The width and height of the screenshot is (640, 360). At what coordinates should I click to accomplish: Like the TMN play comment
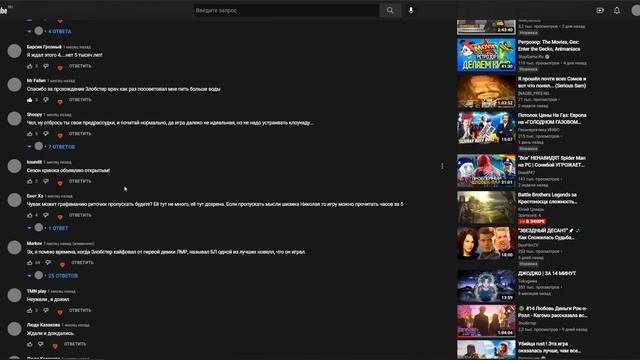coord(29,310)
